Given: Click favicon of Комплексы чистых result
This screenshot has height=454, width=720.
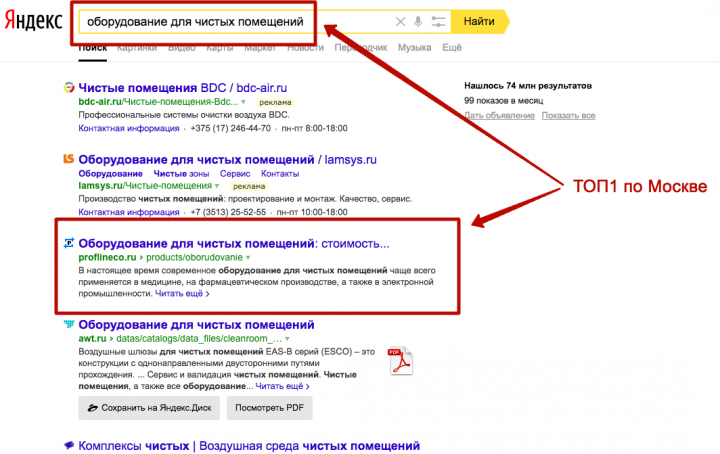Looking at the screenshot, I should (x=69, y=445).
